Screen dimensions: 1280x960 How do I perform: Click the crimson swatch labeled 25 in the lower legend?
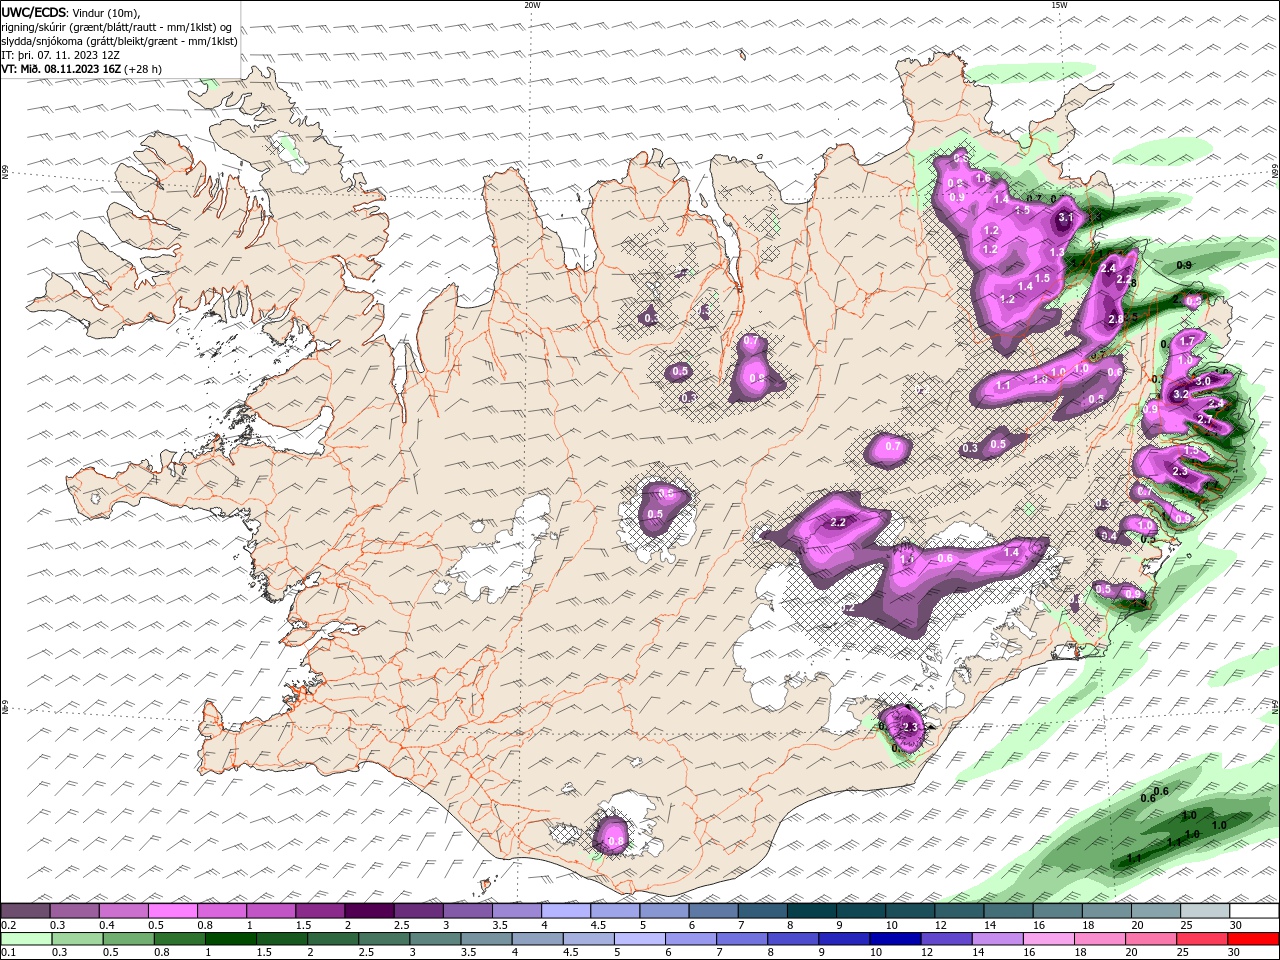pyautogui.click(x=1202, y=939)
